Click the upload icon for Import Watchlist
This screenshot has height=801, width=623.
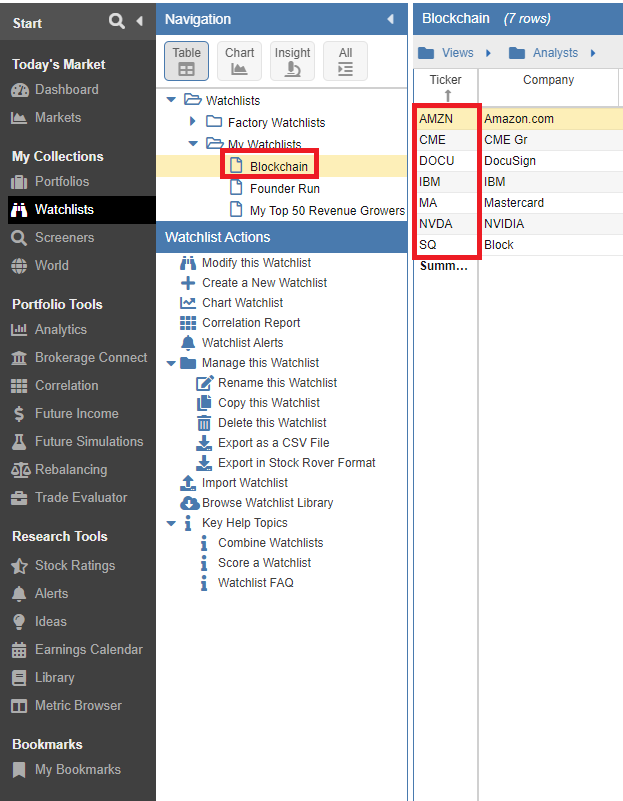click(188, 483)
